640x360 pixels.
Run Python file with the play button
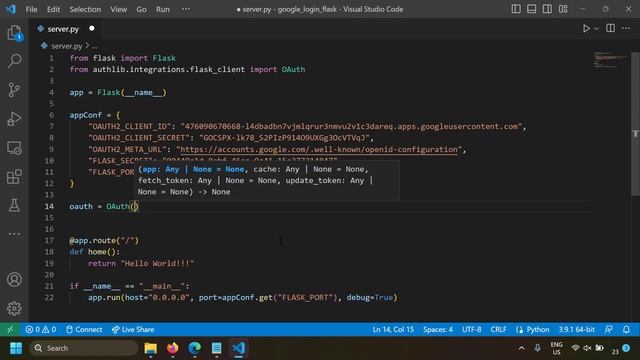pyautogui.click(x=586, y=29)
